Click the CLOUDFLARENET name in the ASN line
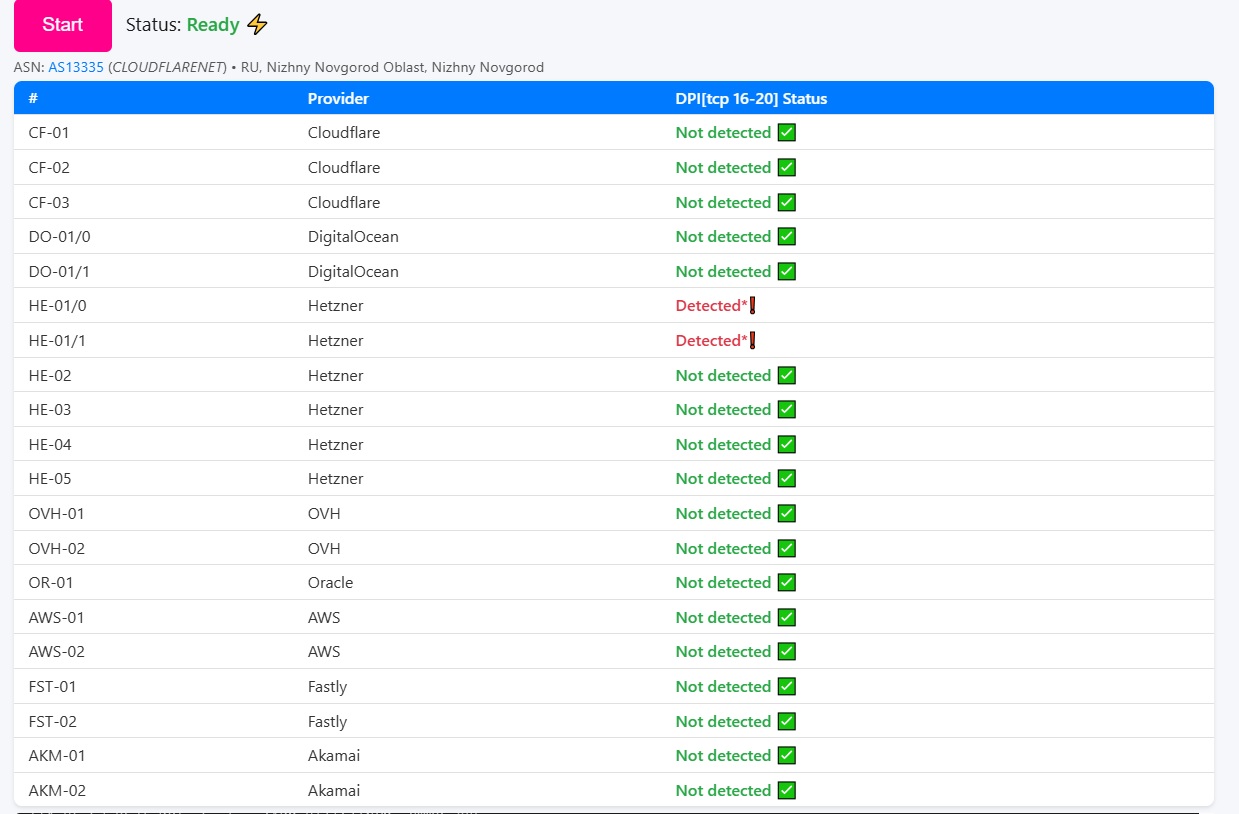This screenshot has width=1239, height=814. point(167,67)
